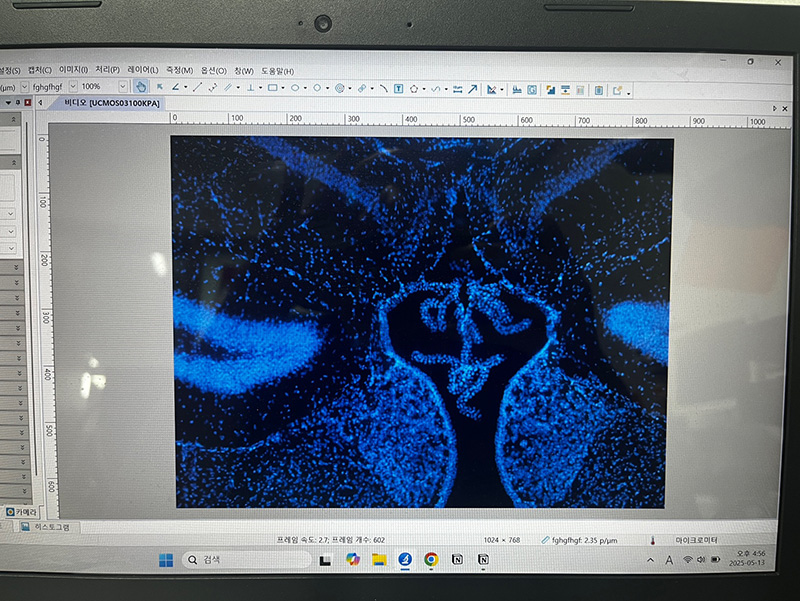Open Chrome from the taskbar
This screenshot has width=800, height=601.
coord(431,559)
